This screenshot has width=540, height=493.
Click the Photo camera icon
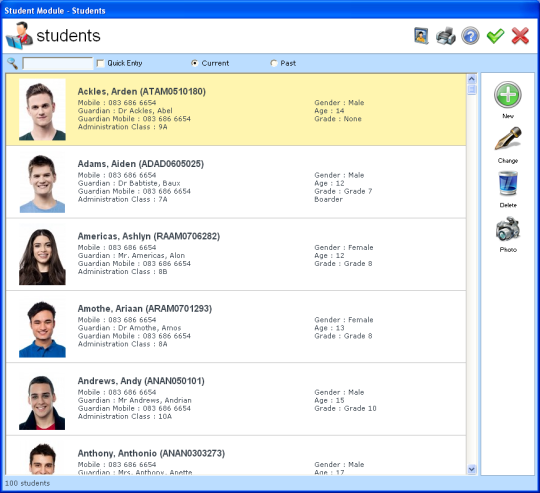point(508,228)
